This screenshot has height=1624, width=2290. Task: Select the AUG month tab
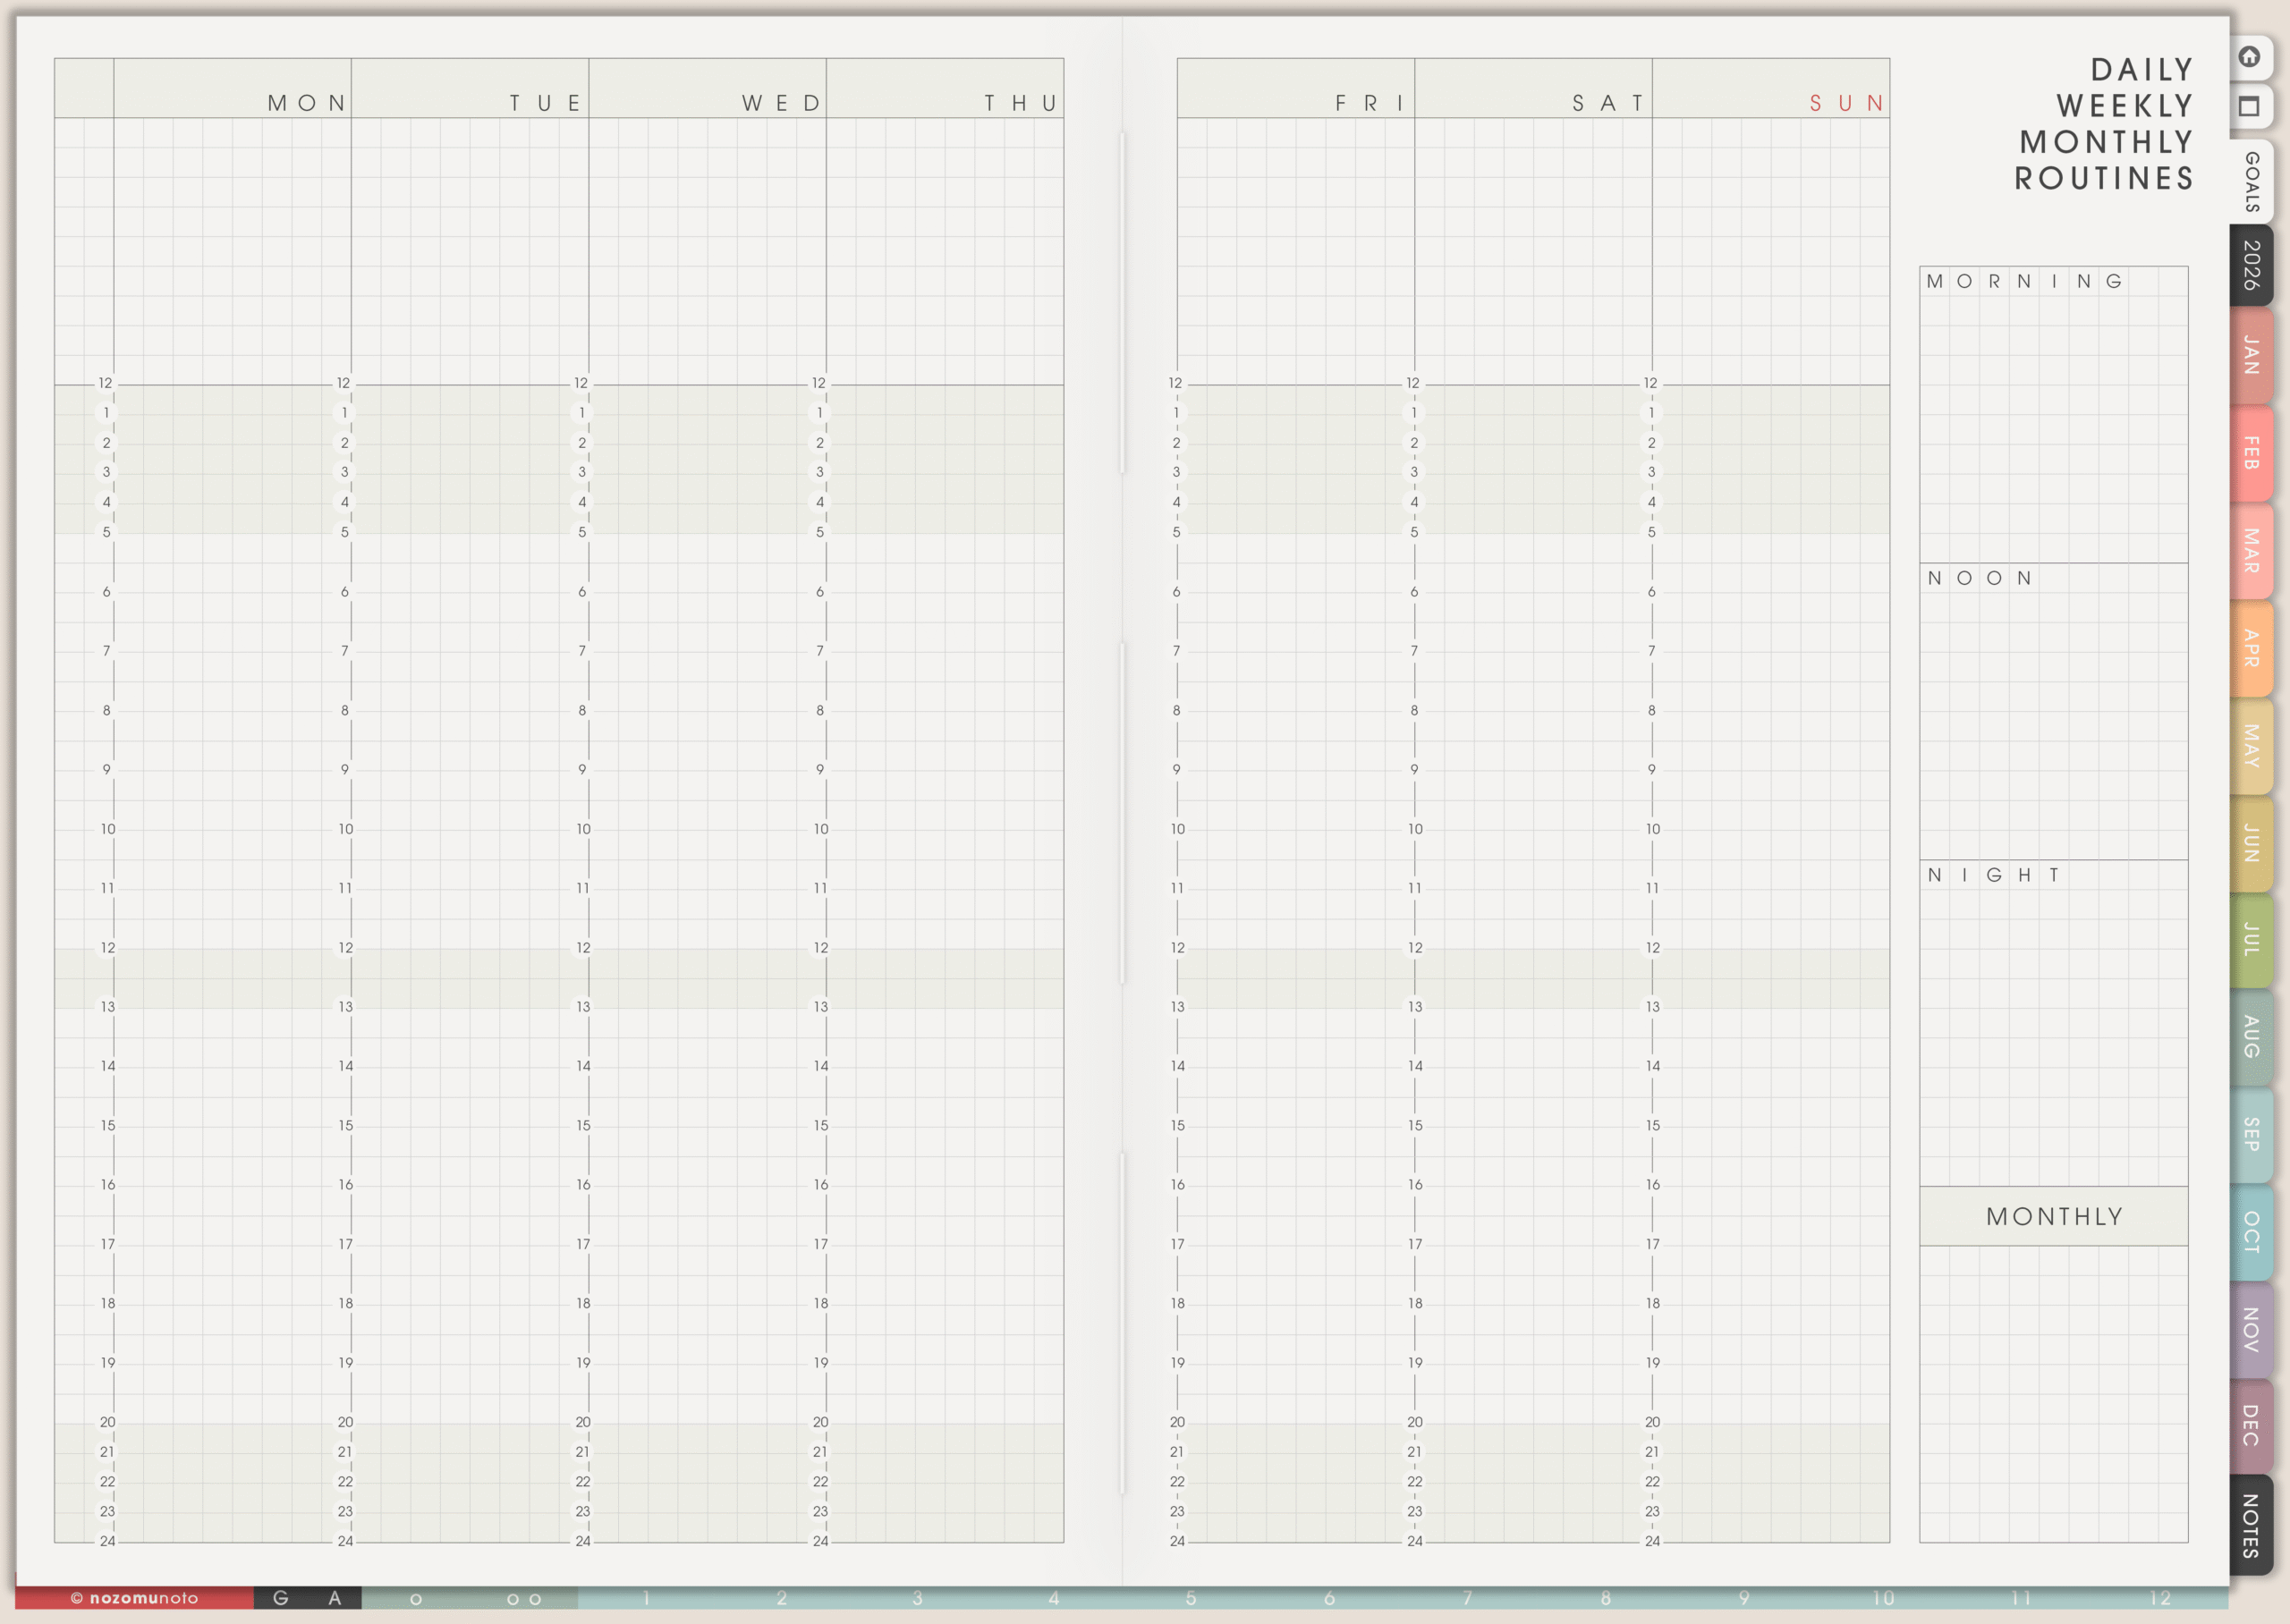click(2251, 1036)
